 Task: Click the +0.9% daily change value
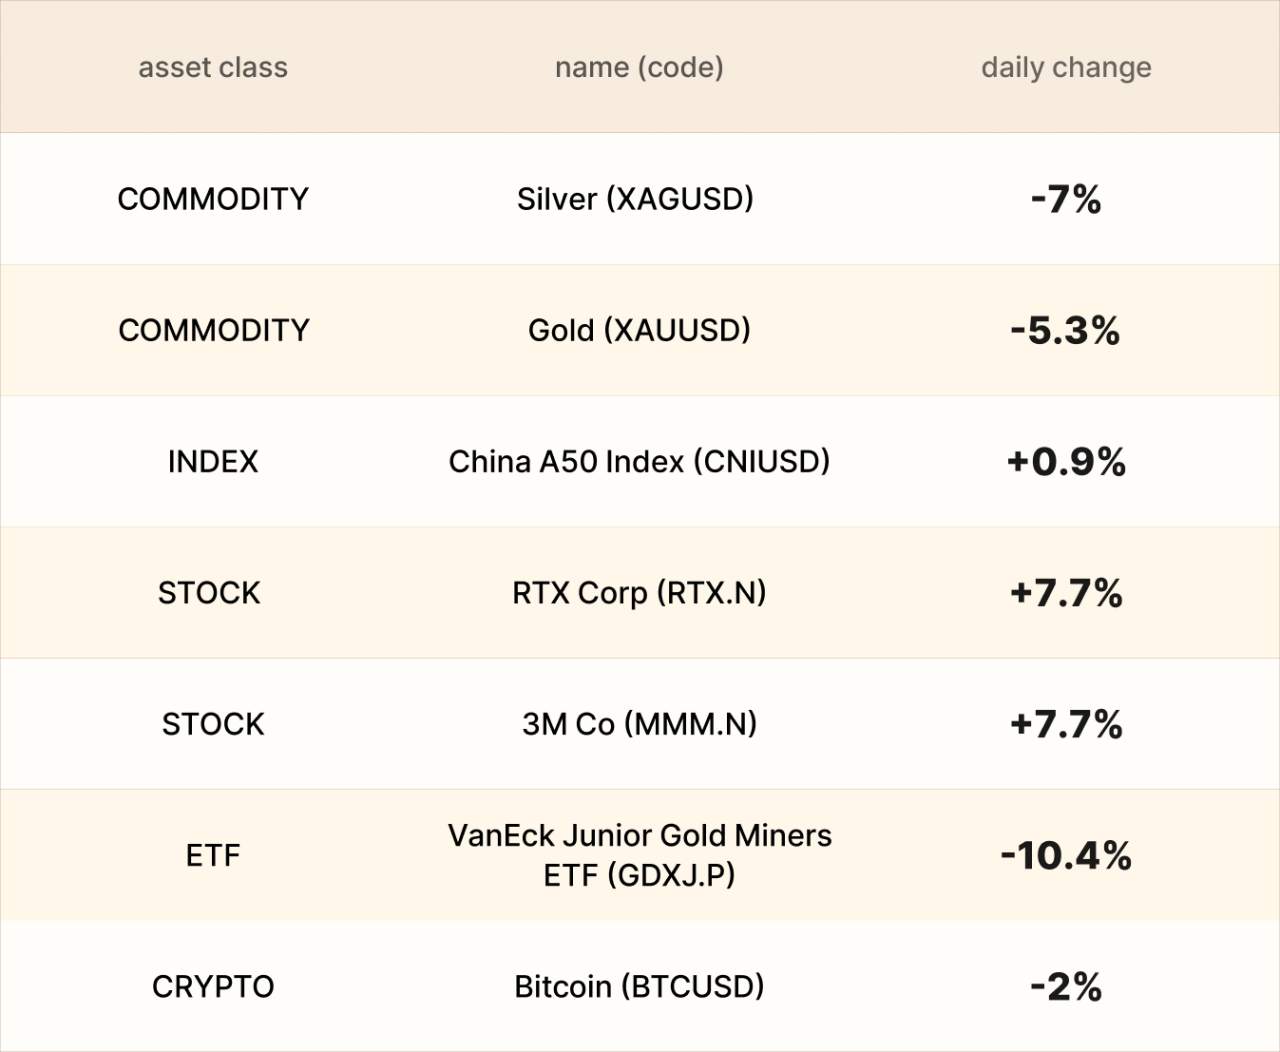(x=1066, y=461)
